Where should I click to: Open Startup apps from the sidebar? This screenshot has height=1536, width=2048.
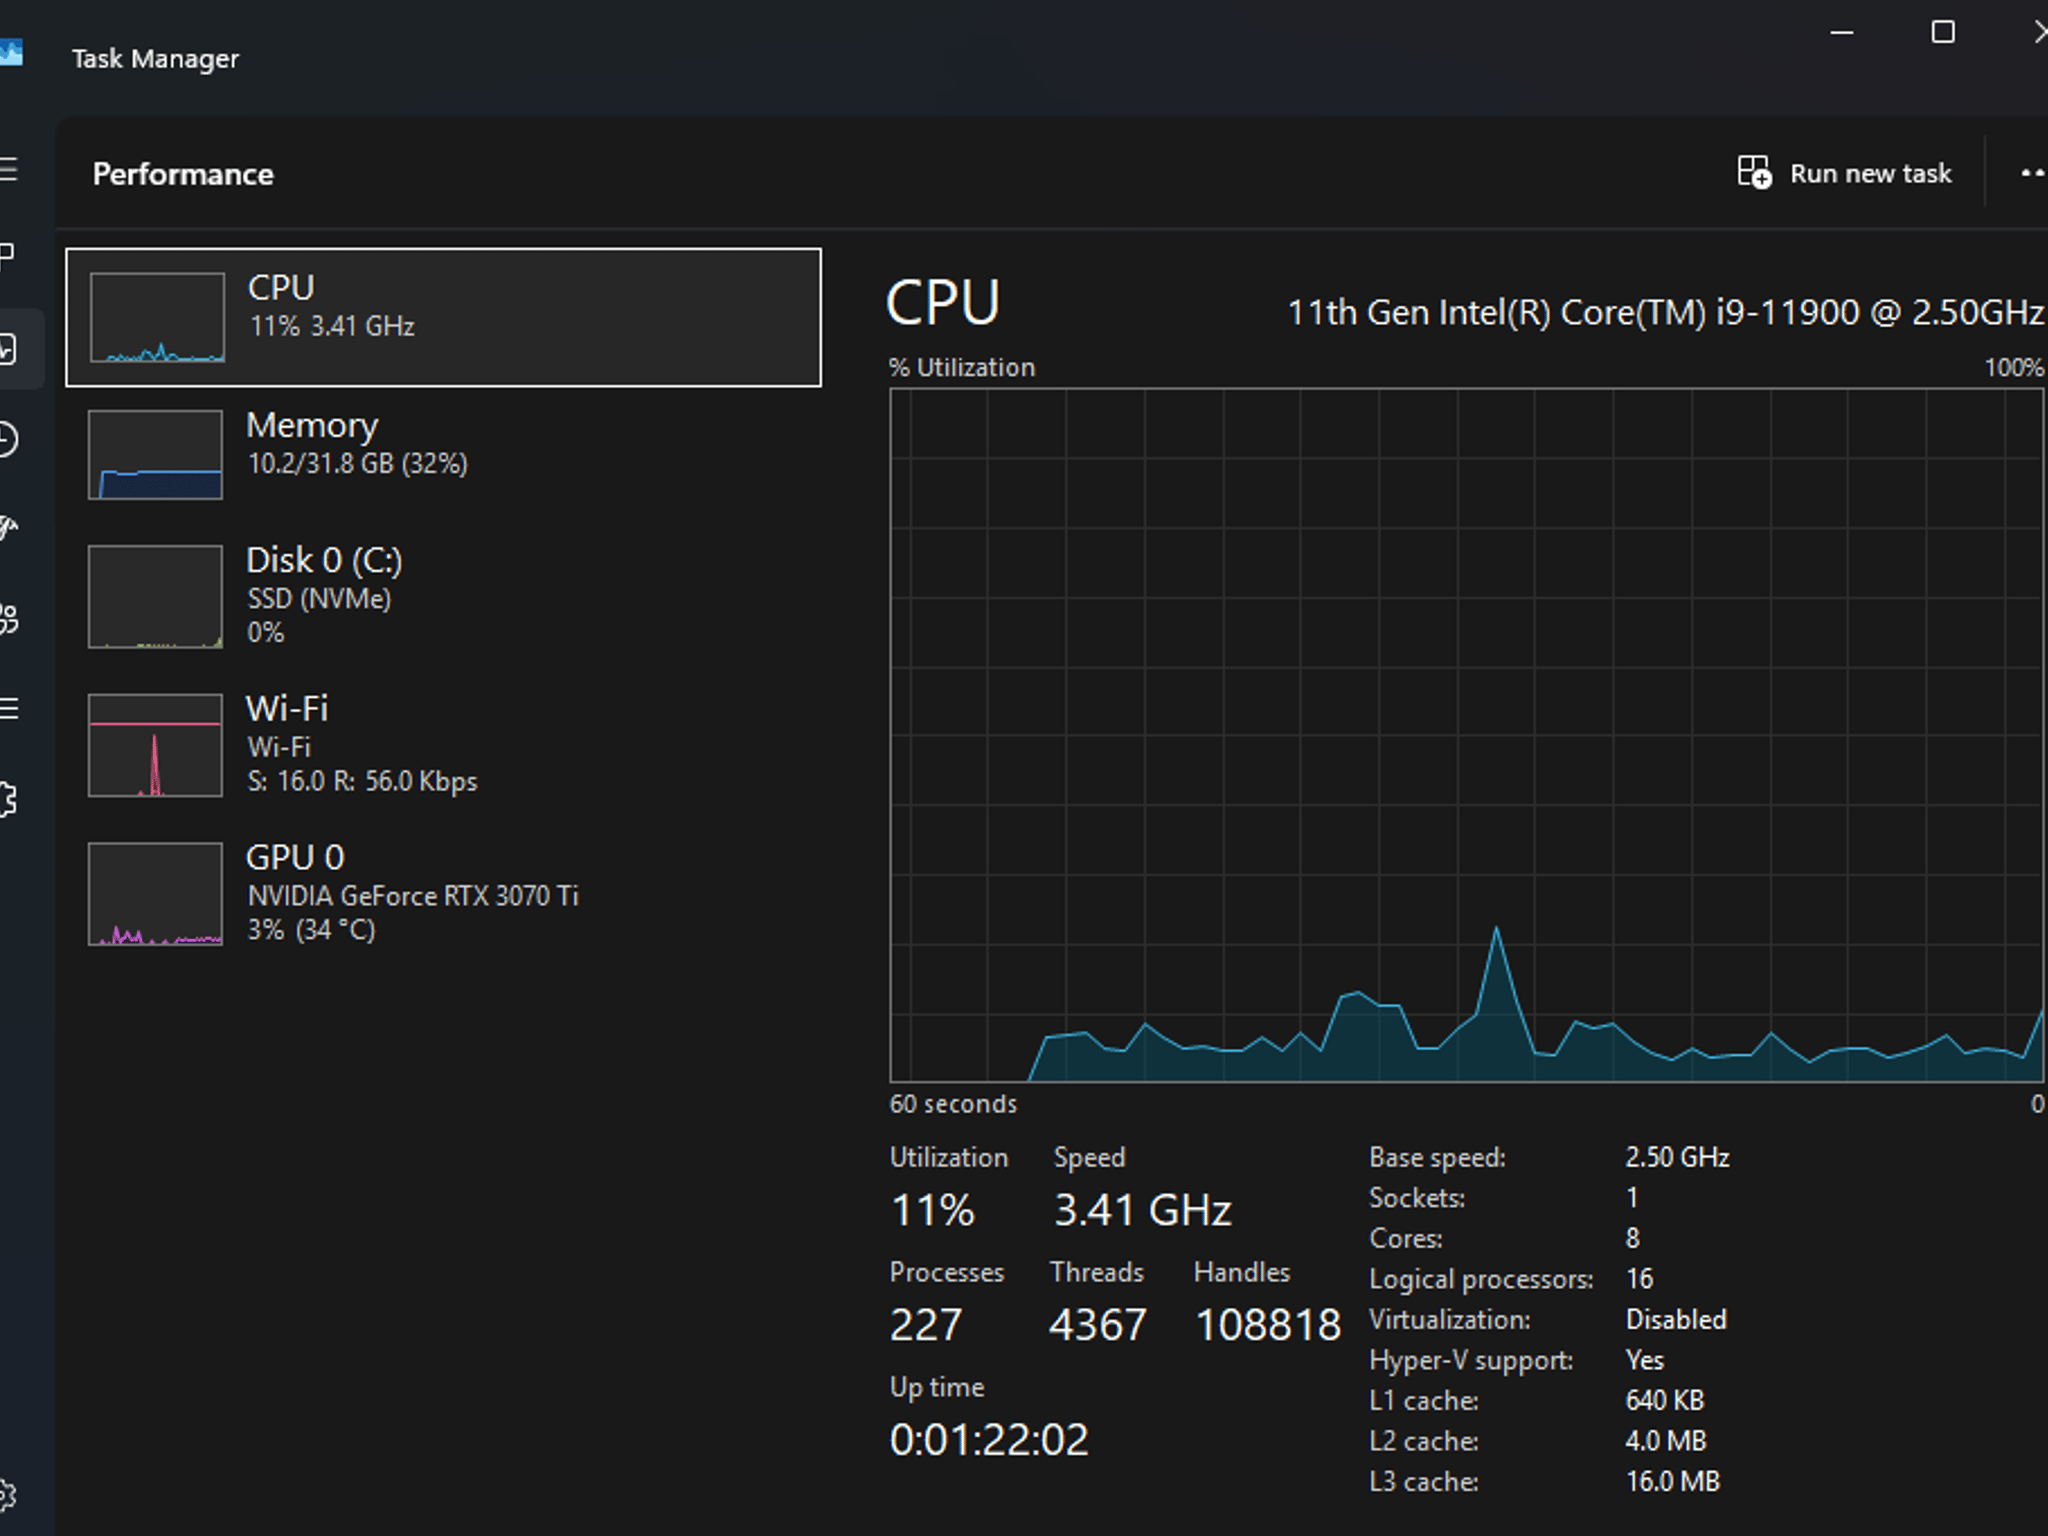(x=8, y=527)
